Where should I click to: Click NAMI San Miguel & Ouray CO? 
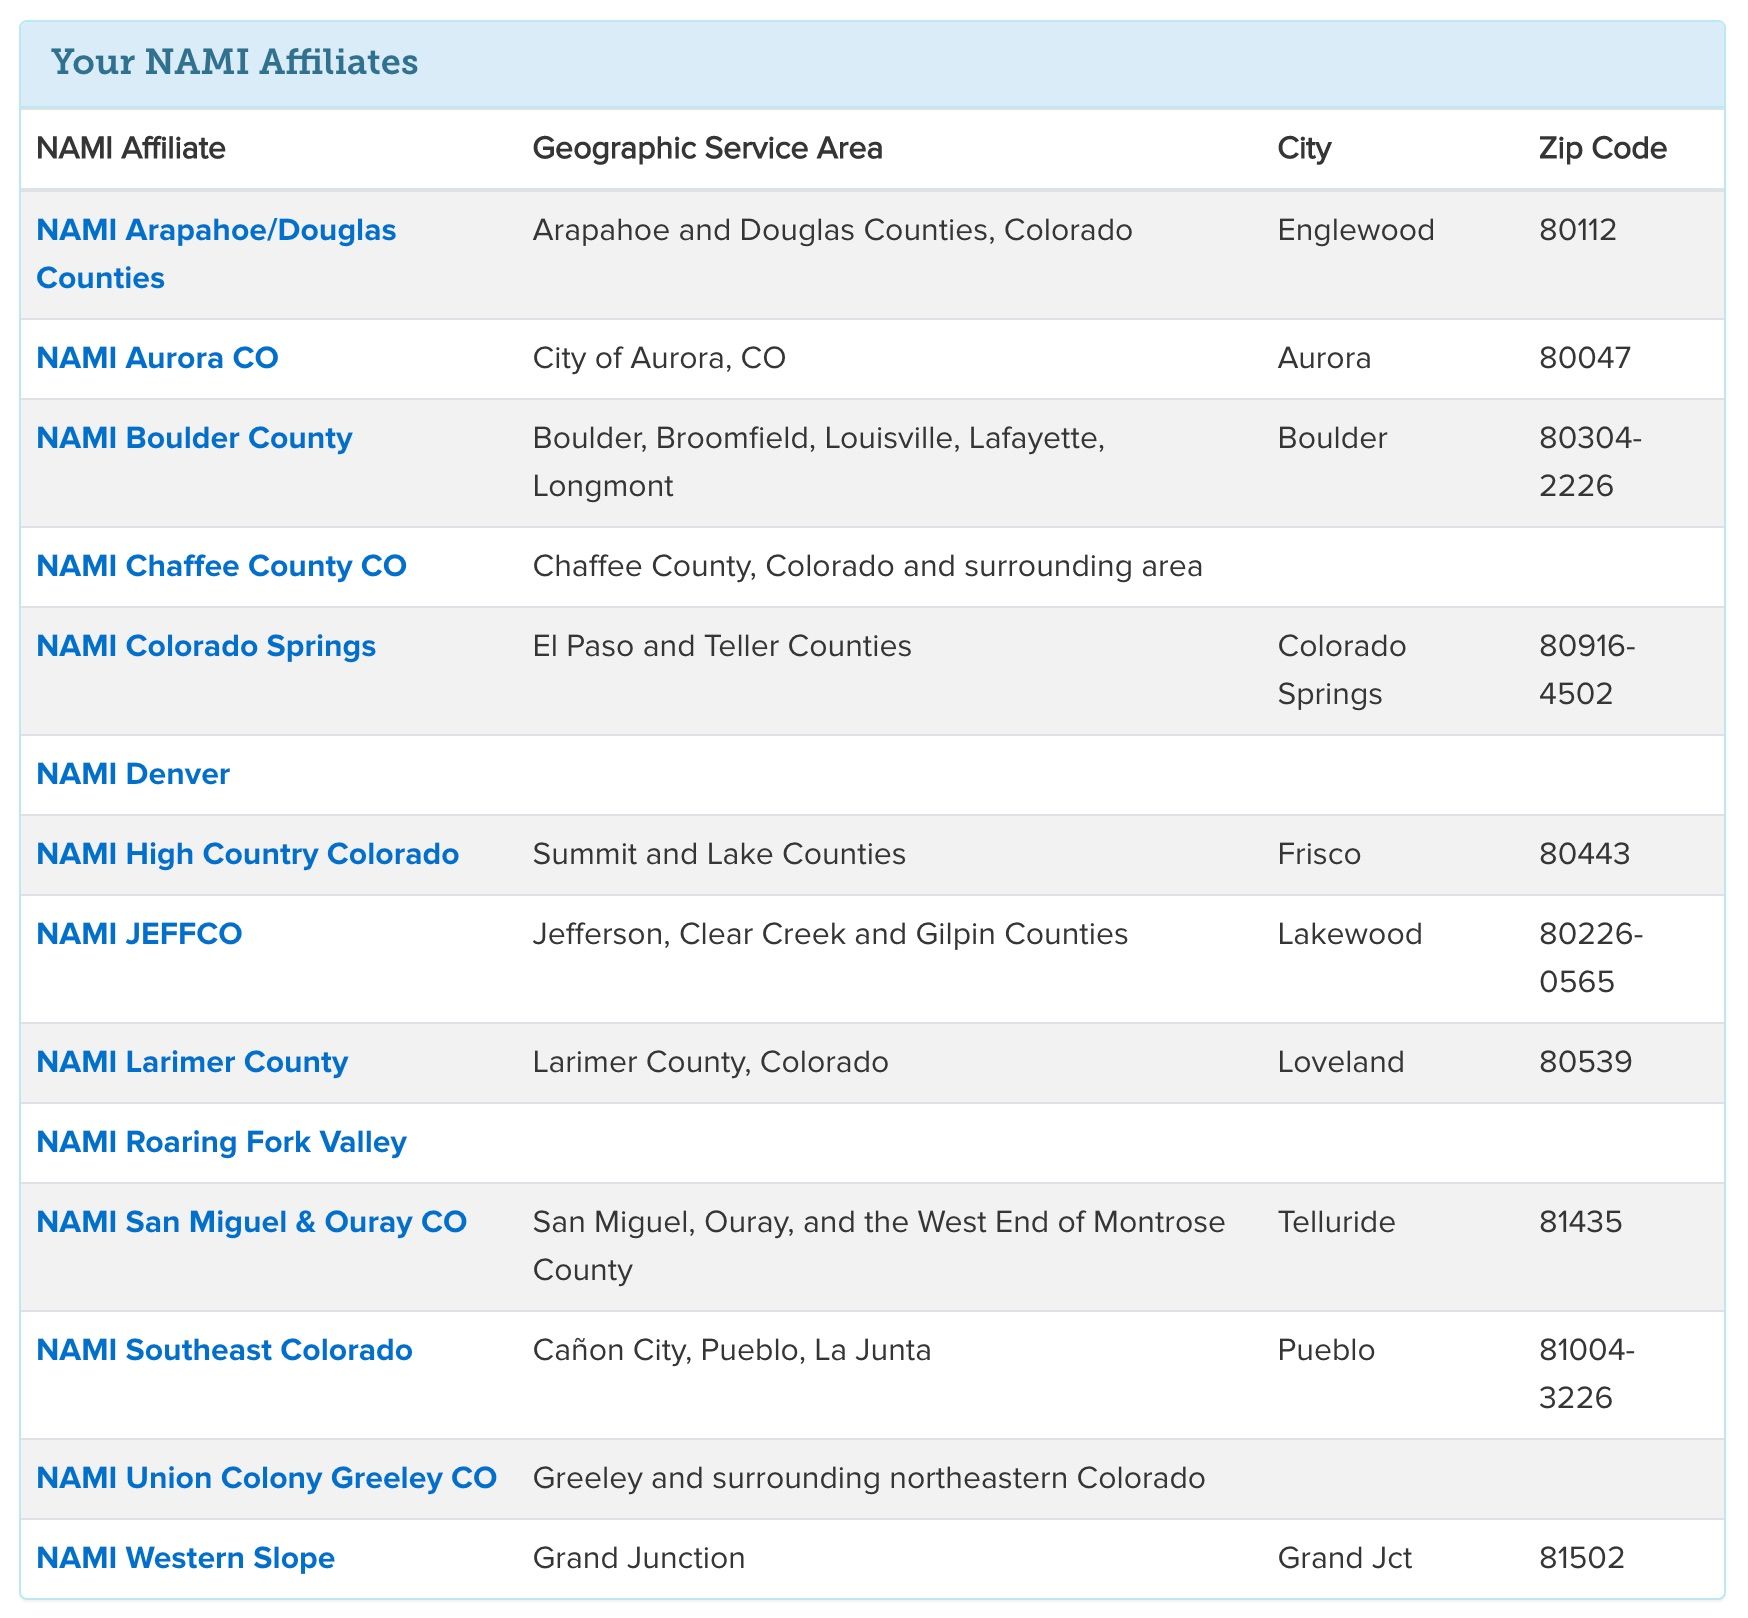251,1222
